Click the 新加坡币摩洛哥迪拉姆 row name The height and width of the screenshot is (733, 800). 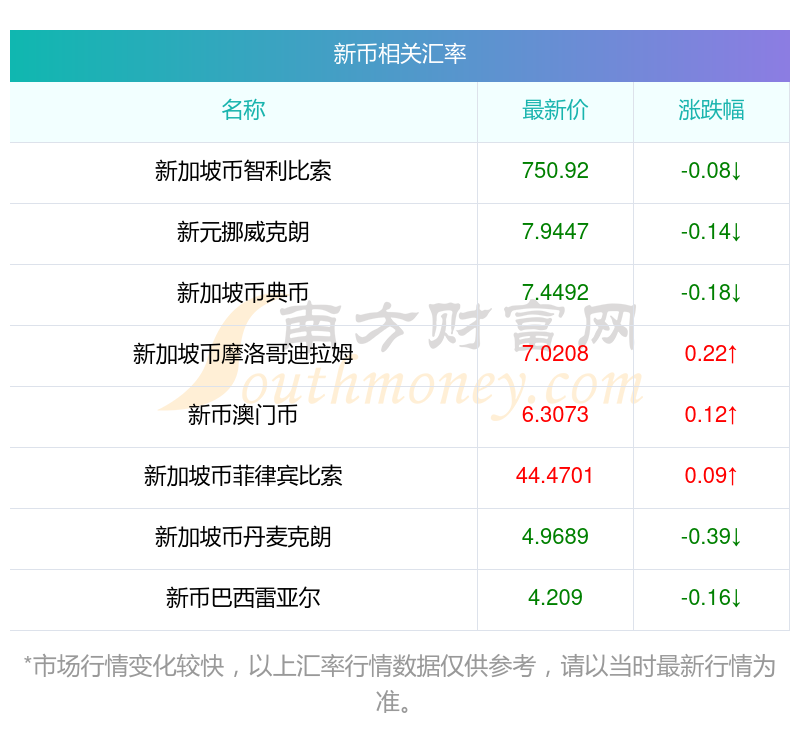click(x=243, y=354)
